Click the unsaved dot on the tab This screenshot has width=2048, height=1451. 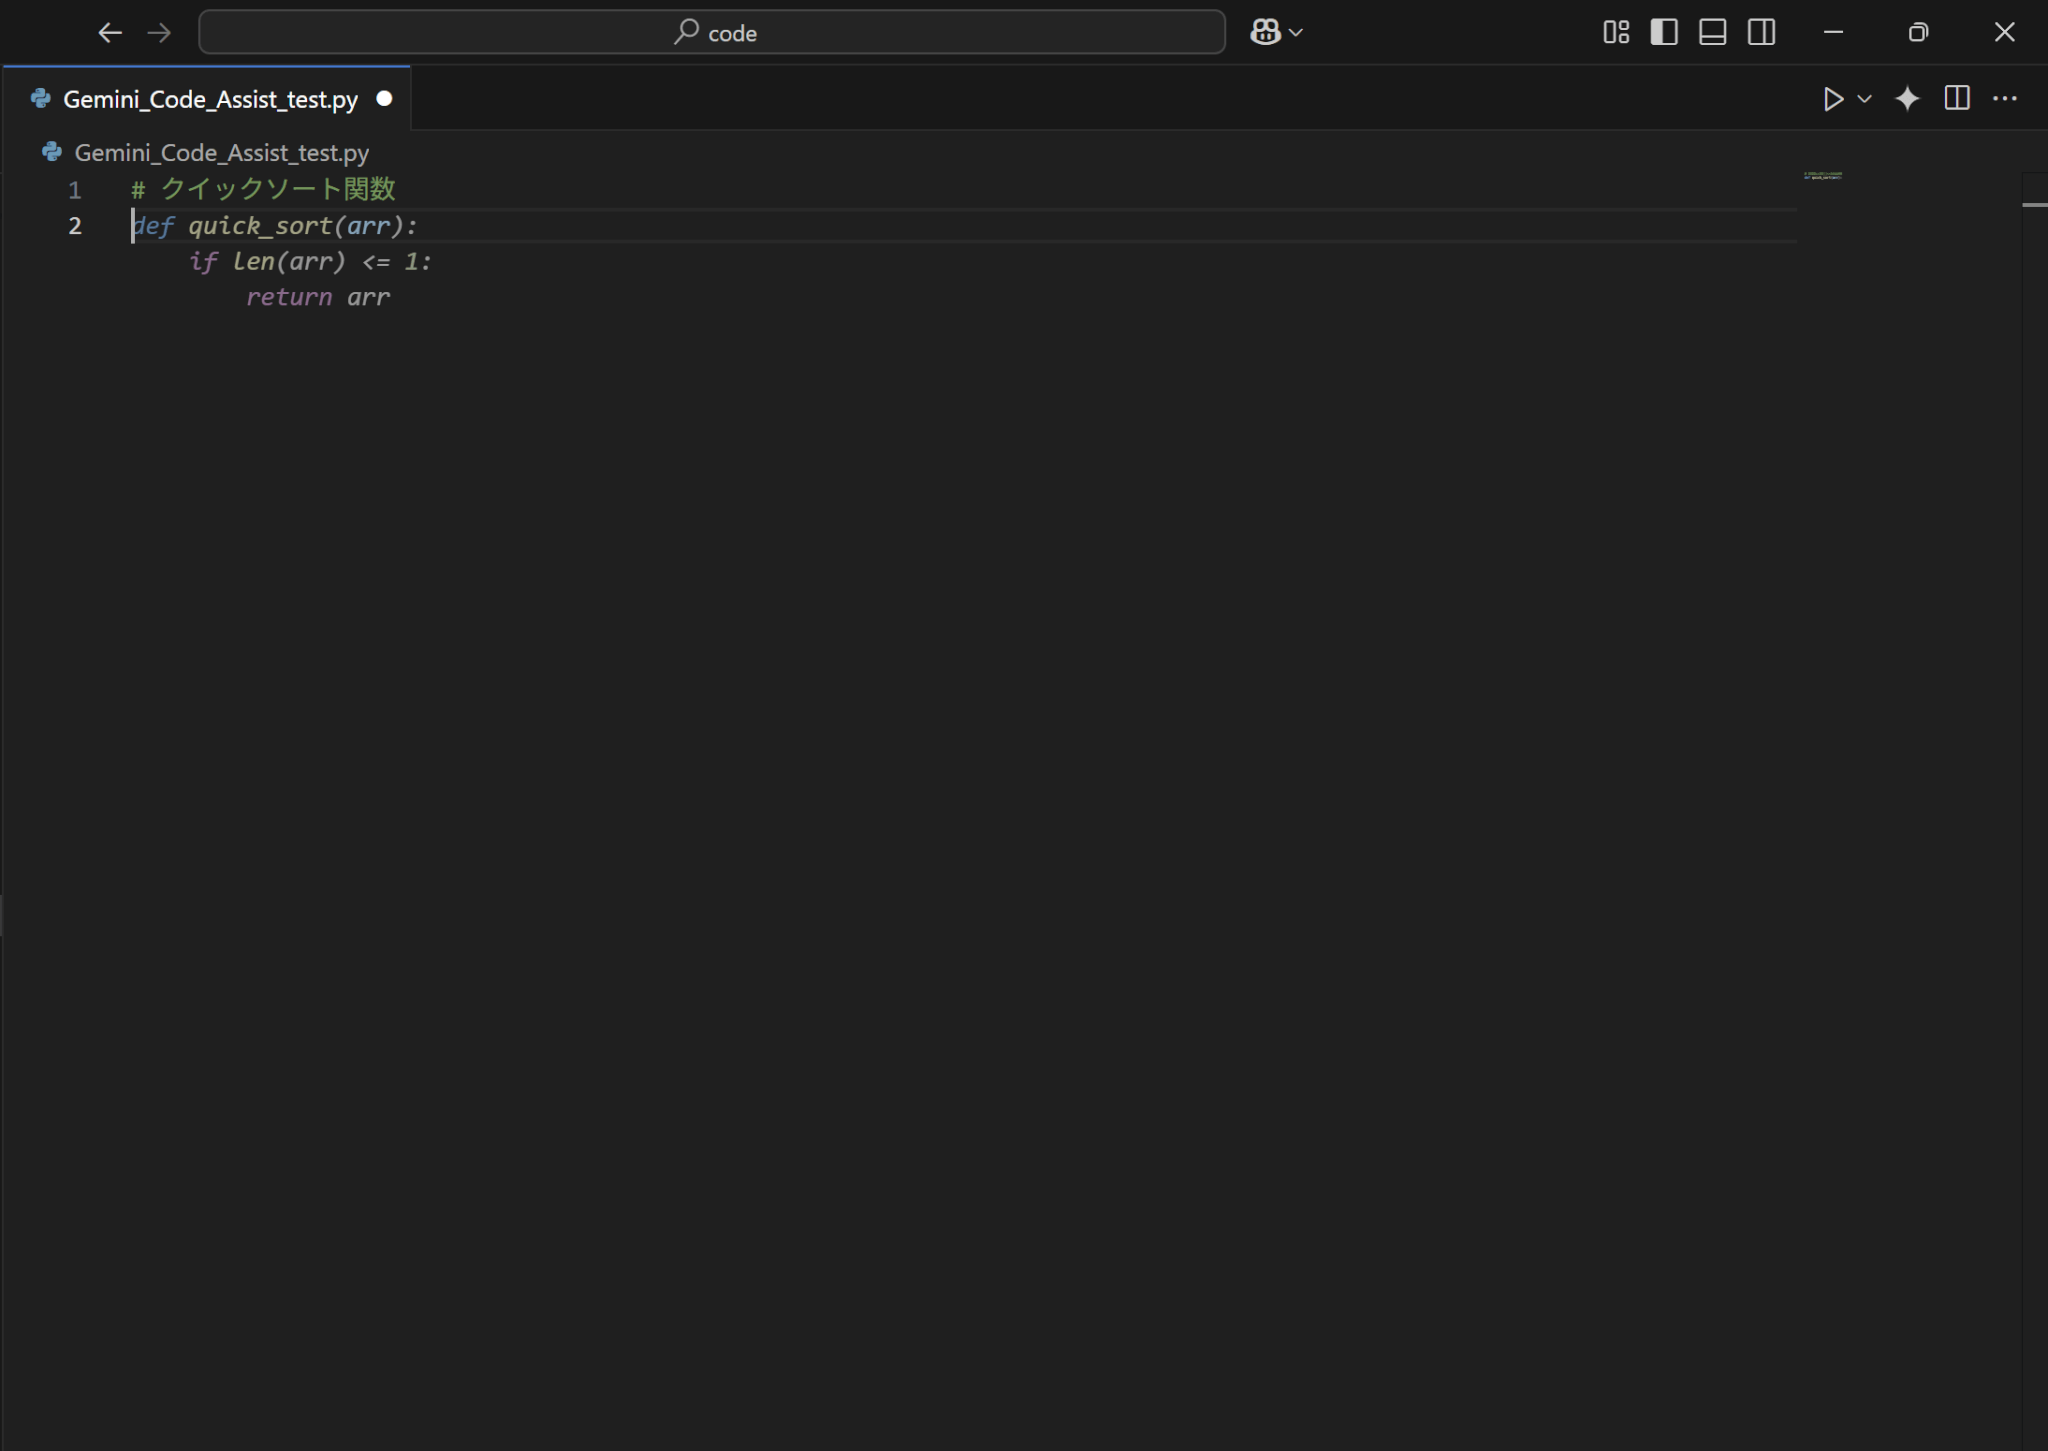click(384, 99)
